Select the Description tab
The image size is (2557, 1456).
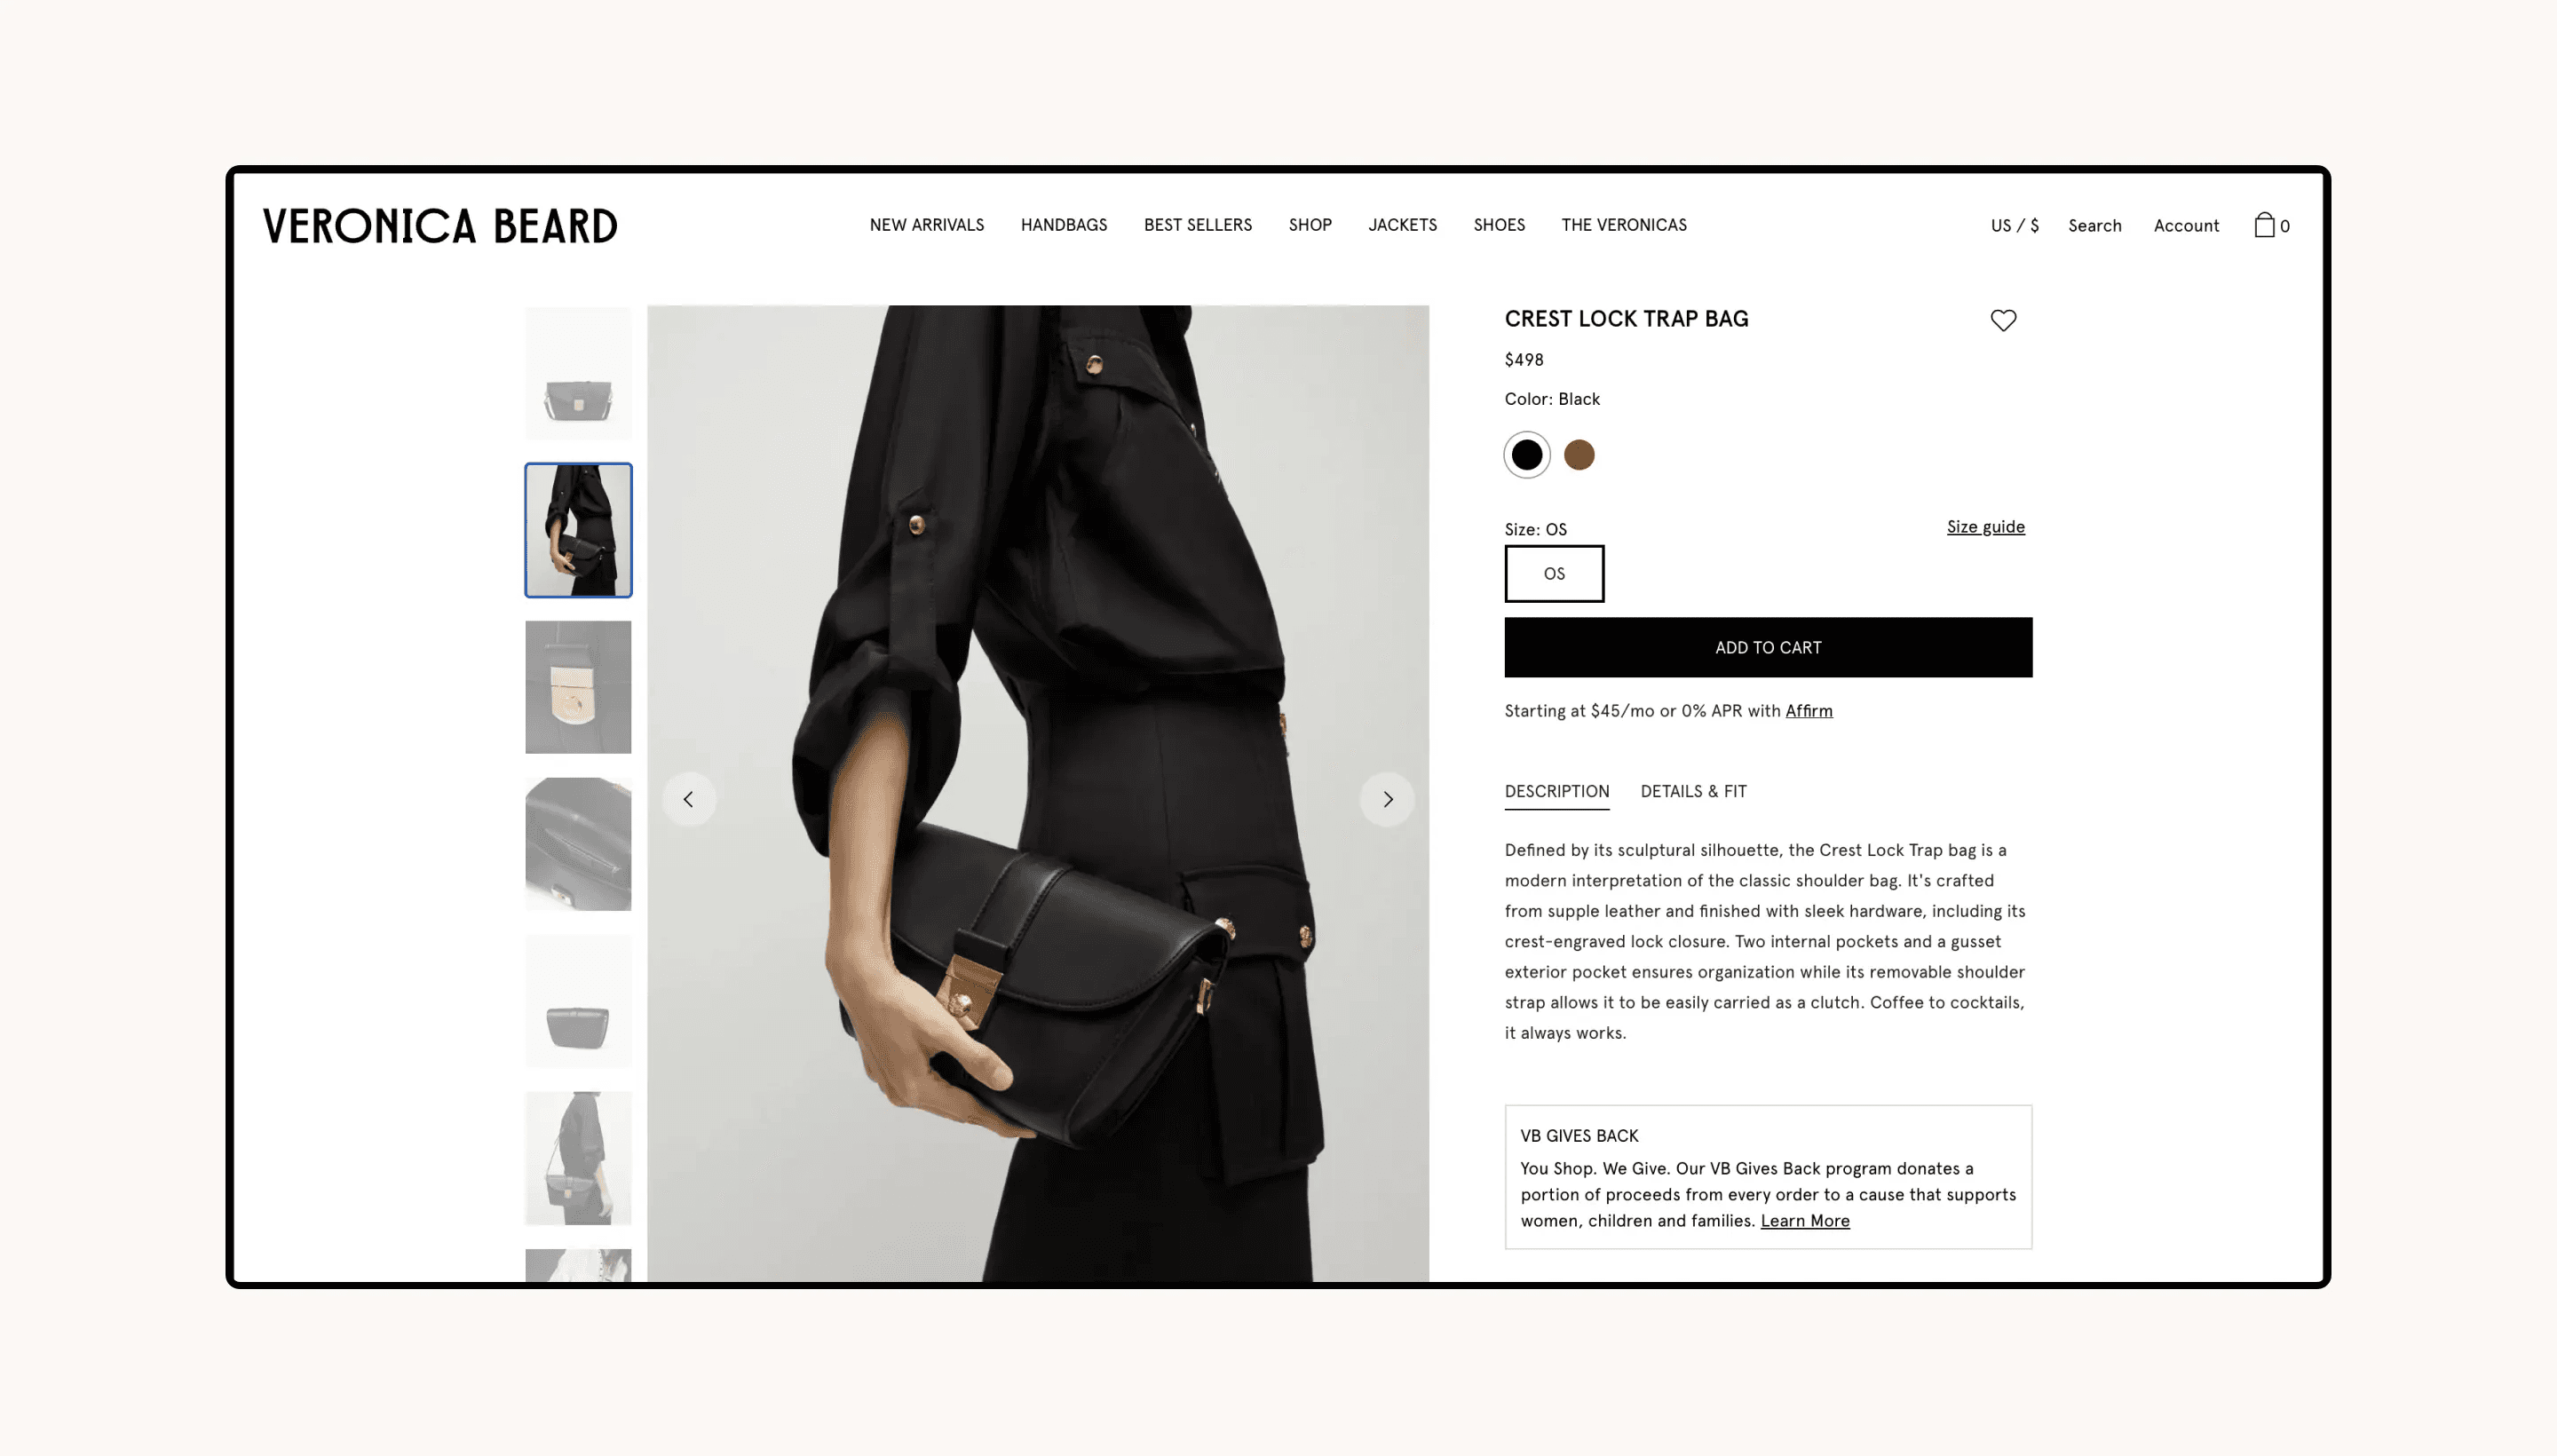[1556, 791]
